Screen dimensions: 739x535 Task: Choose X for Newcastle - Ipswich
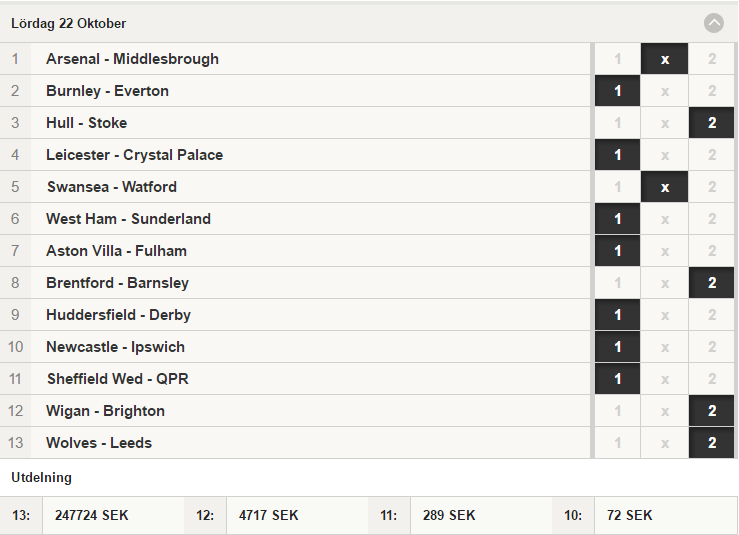665,347
